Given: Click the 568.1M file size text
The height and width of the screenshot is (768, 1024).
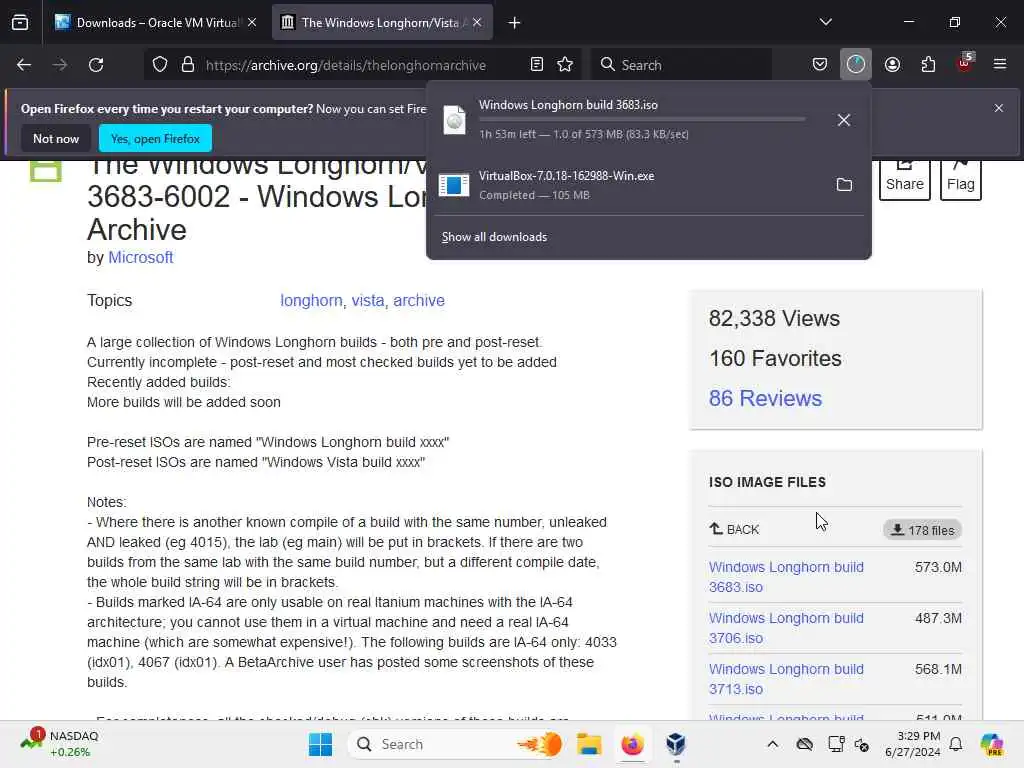Looking at the screenshot, I should click(938, 669).
